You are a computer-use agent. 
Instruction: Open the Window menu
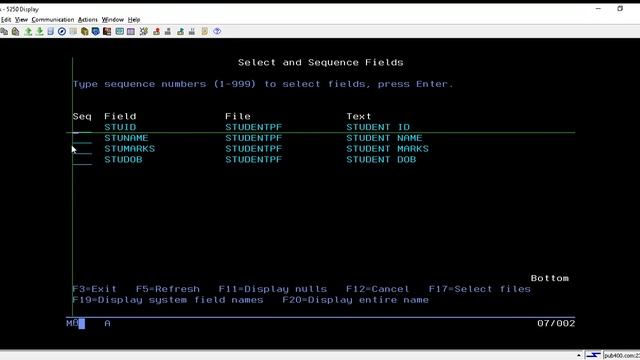tap(113, 20)
